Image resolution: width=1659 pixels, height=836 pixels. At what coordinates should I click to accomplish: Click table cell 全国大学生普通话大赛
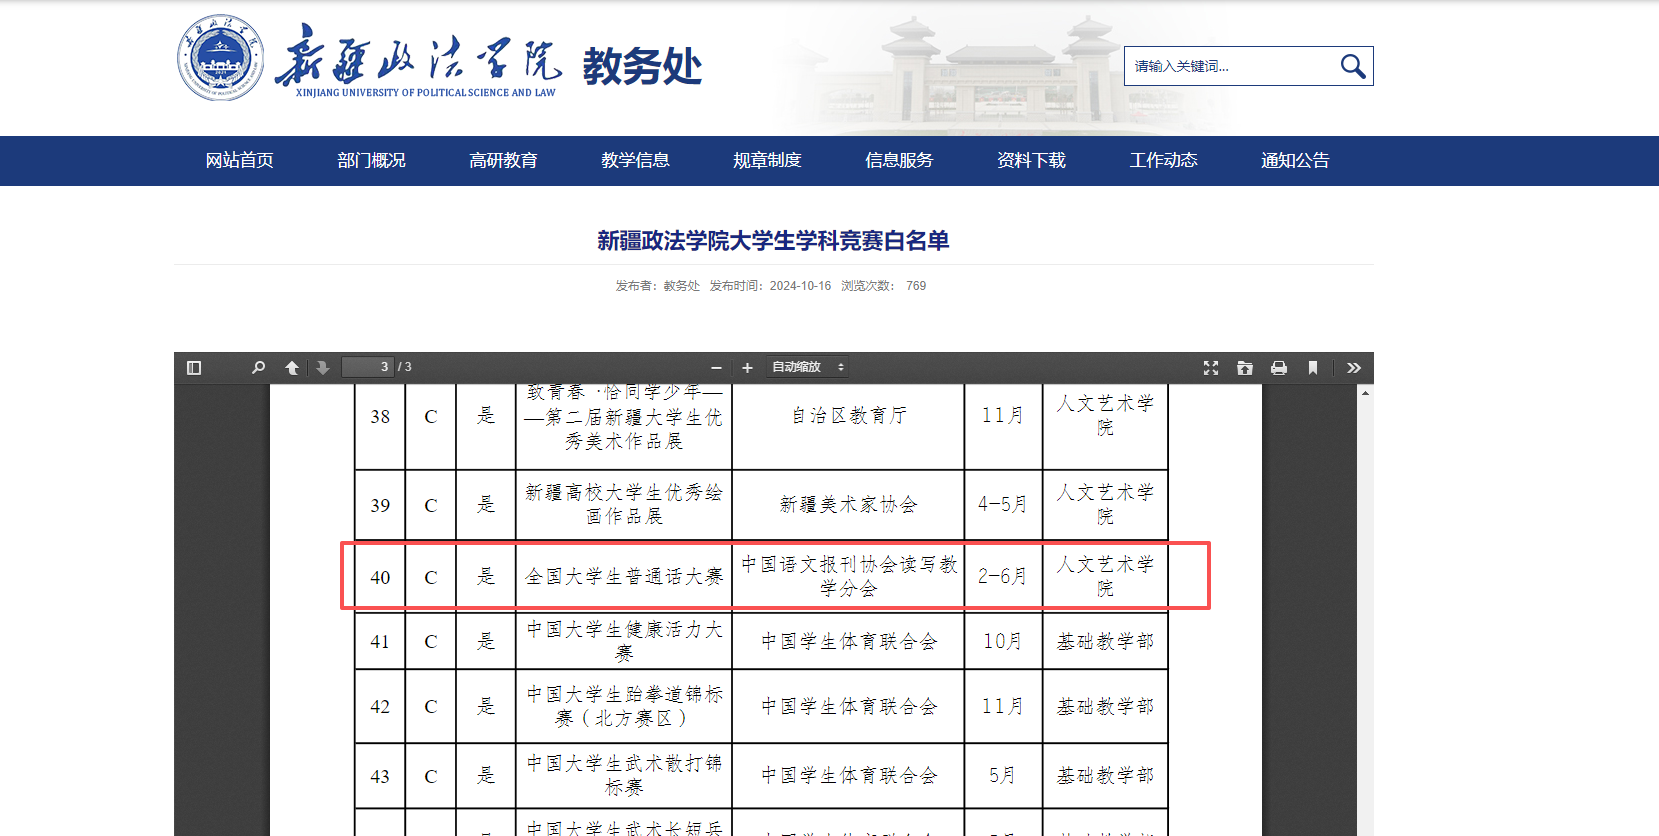[624, 577]
